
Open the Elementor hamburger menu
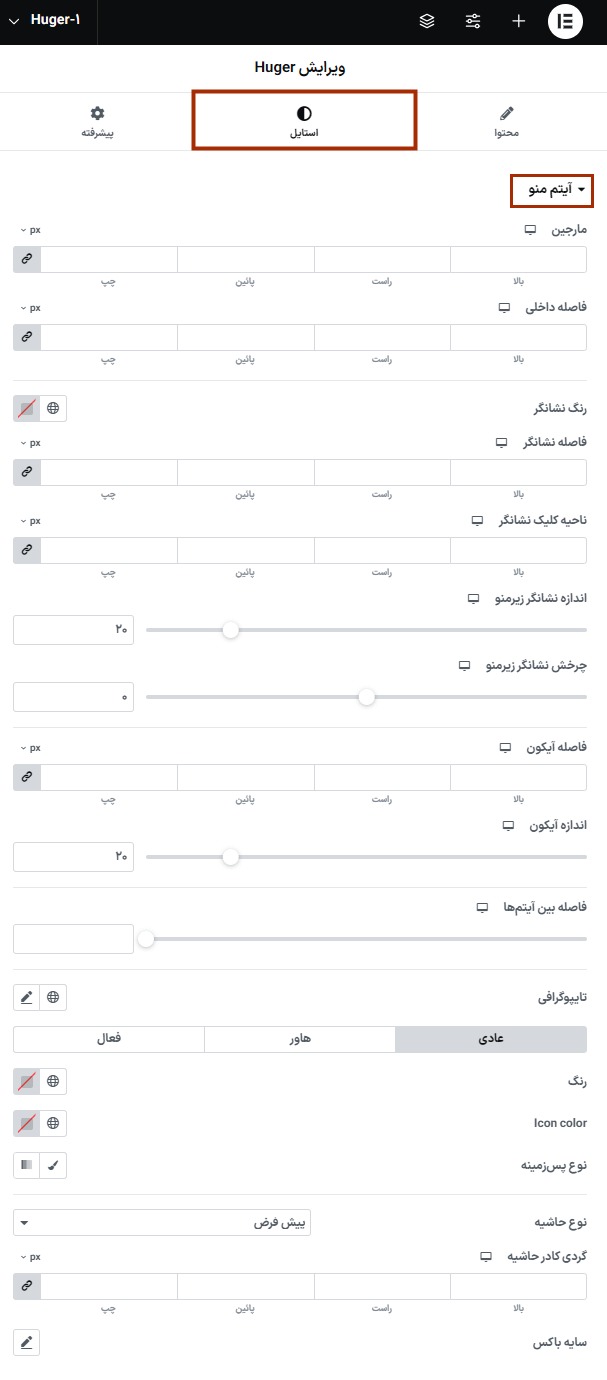(x=565, y=19)
